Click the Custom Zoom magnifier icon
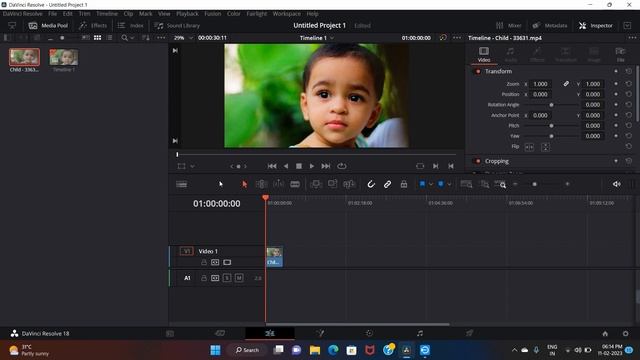640x360 pixels. click(x=500, y=184)
